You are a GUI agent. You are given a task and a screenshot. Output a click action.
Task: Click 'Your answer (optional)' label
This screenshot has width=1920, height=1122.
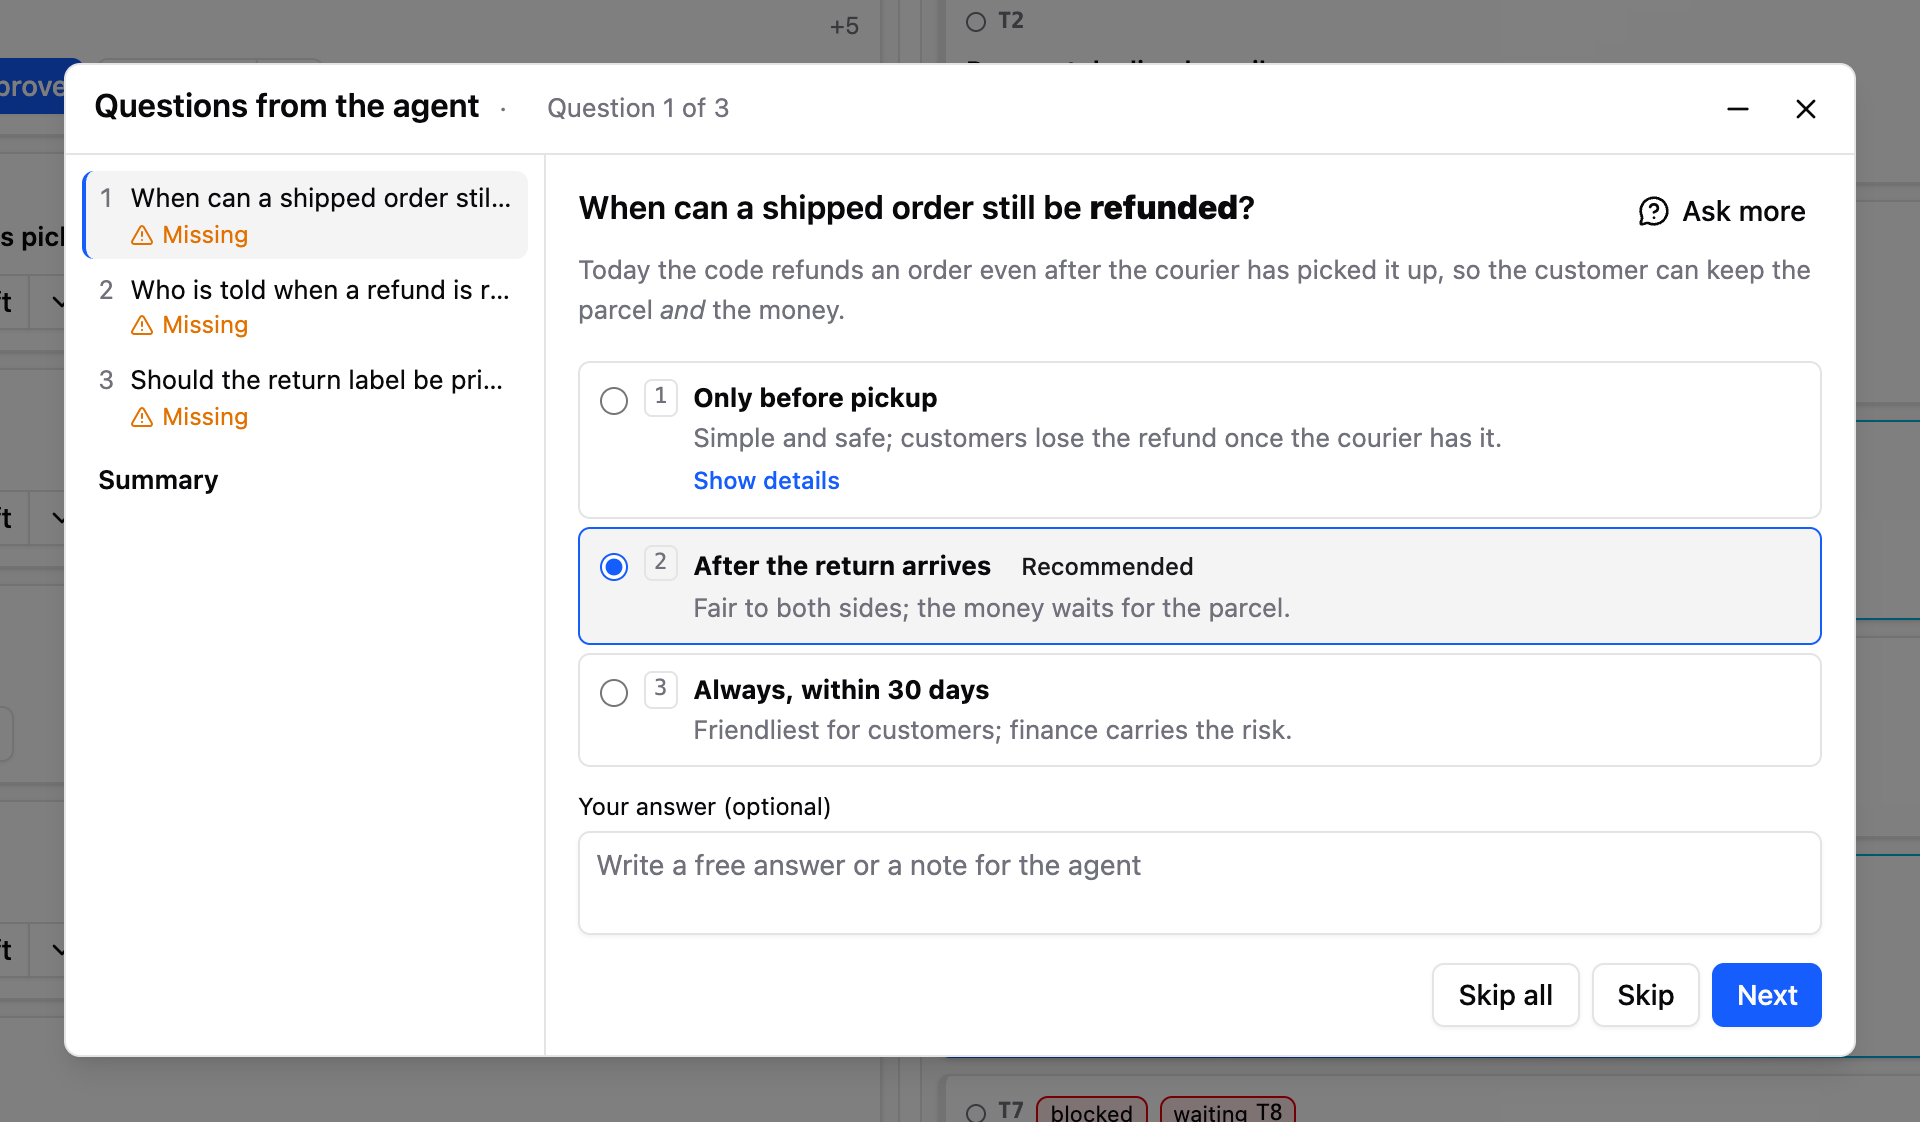[x=704, y=807]
